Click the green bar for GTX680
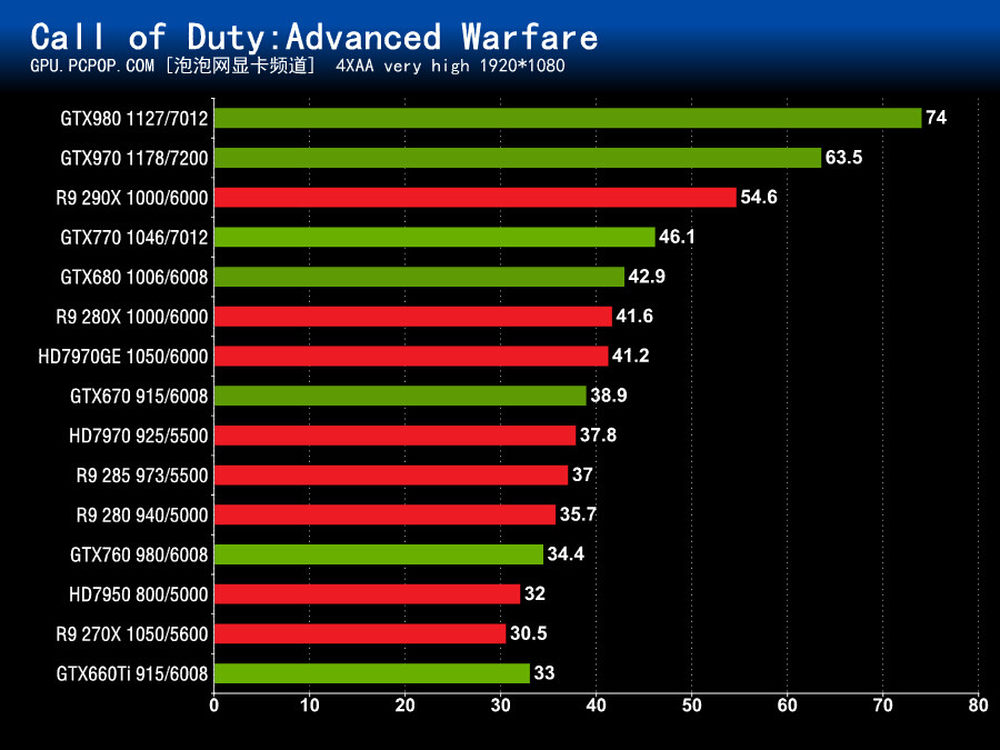This screenshot has height=750, width=1000. point(419,277)
